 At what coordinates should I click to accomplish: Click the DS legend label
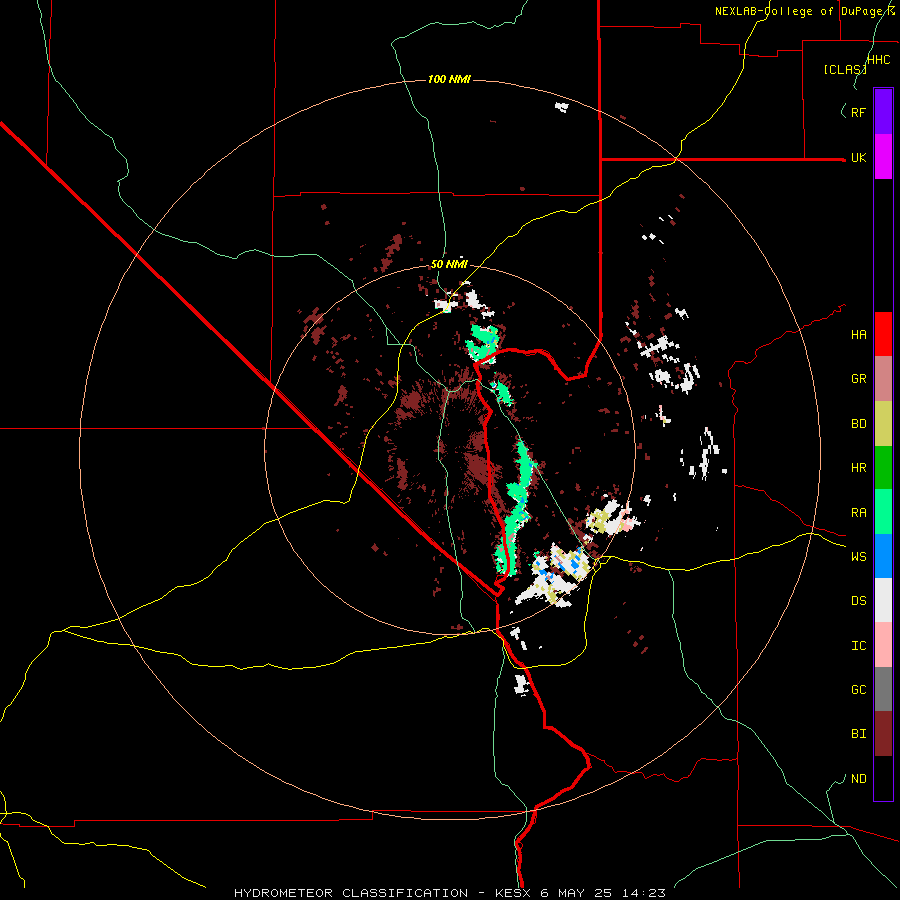pyautogui.click(x=858, y=600)
